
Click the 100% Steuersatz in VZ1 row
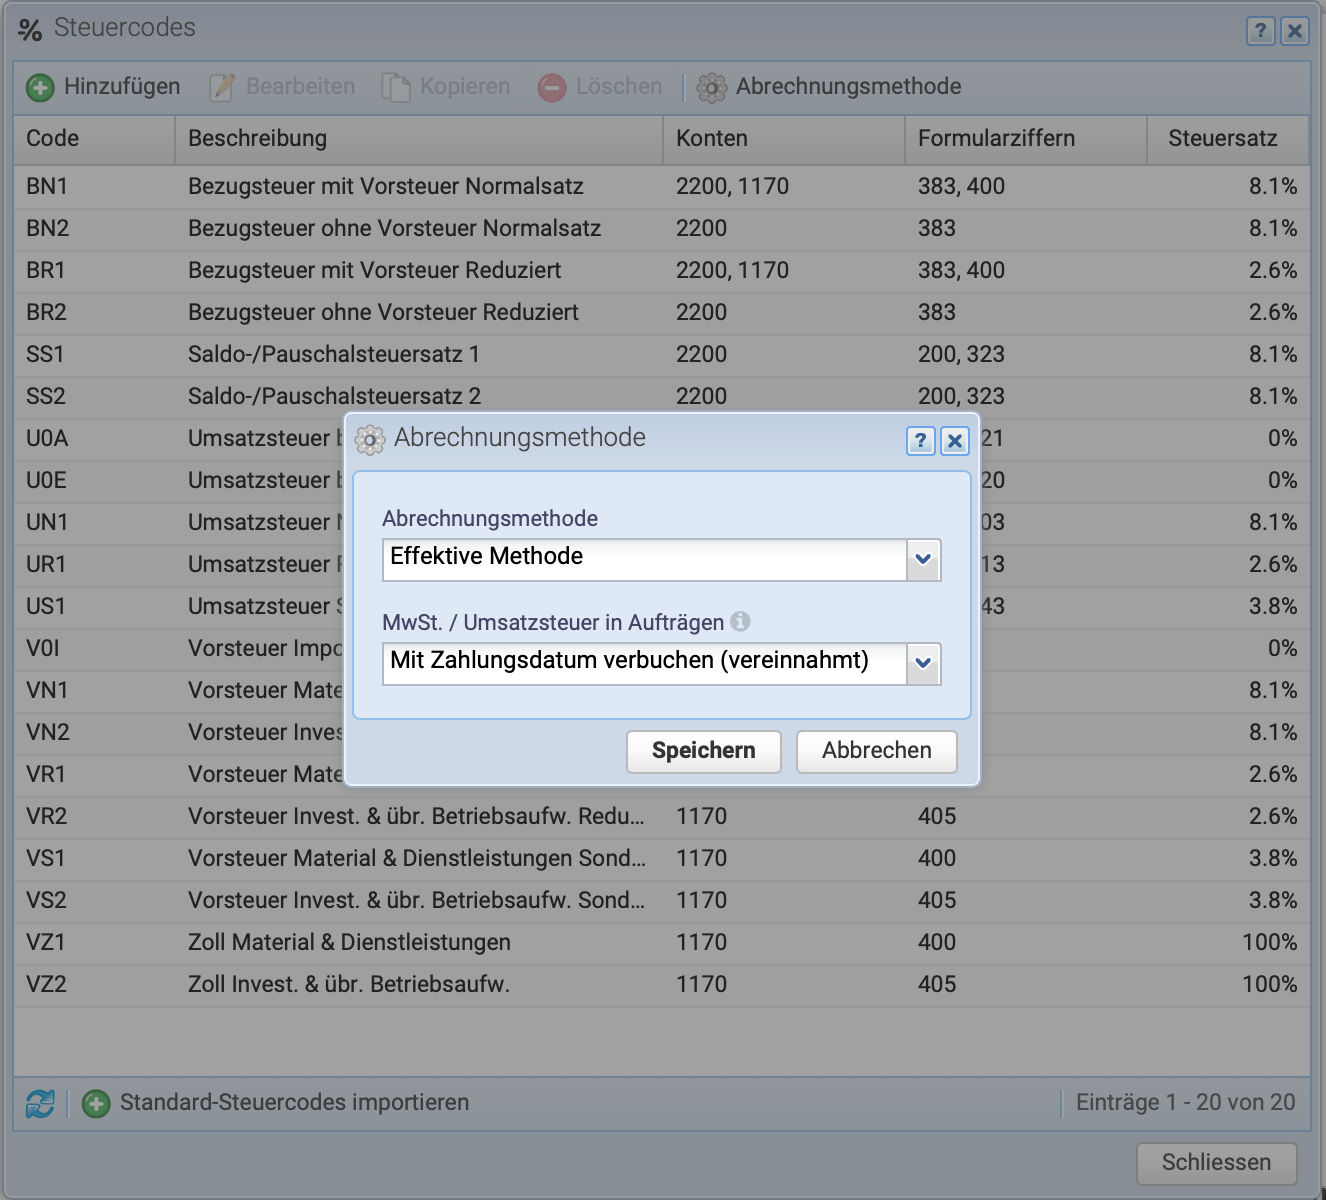coord(1270,943)
